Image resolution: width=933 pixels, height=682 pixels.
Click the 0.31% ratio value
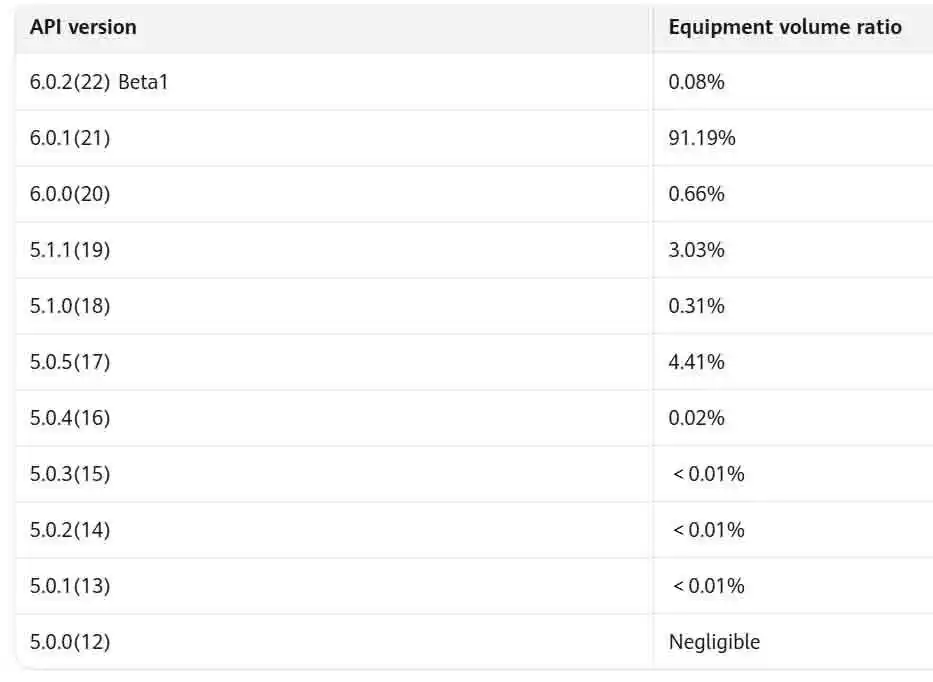[696, 306]
